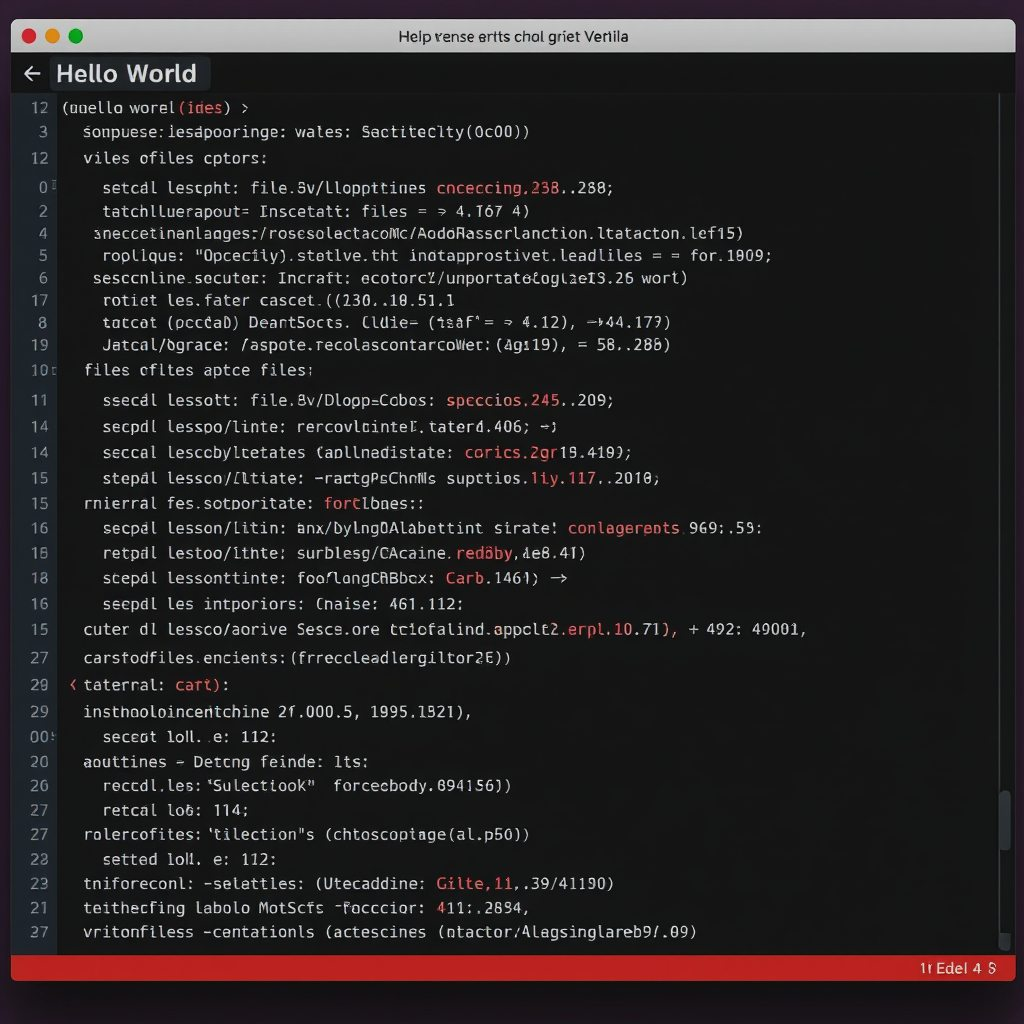
Task: Click the green maximize window button
Action: click(x=76, y=37)
